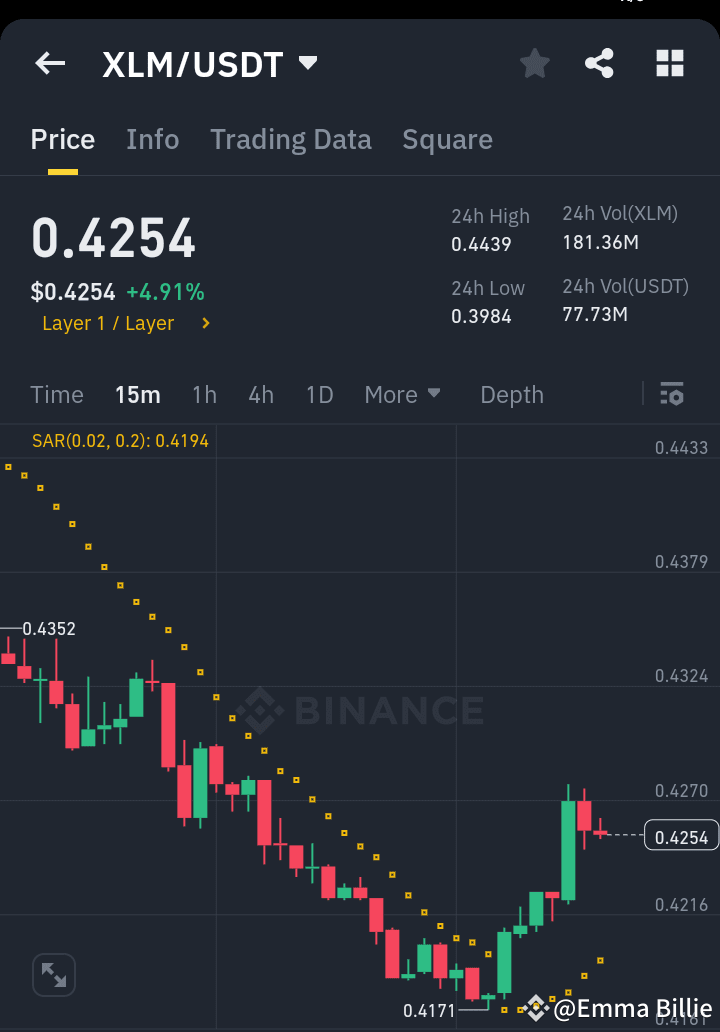Add XLM/USDT to favorites via star icon
Image resolution: width=720 pixels, height=1032 pixels.
coord(534,63)
